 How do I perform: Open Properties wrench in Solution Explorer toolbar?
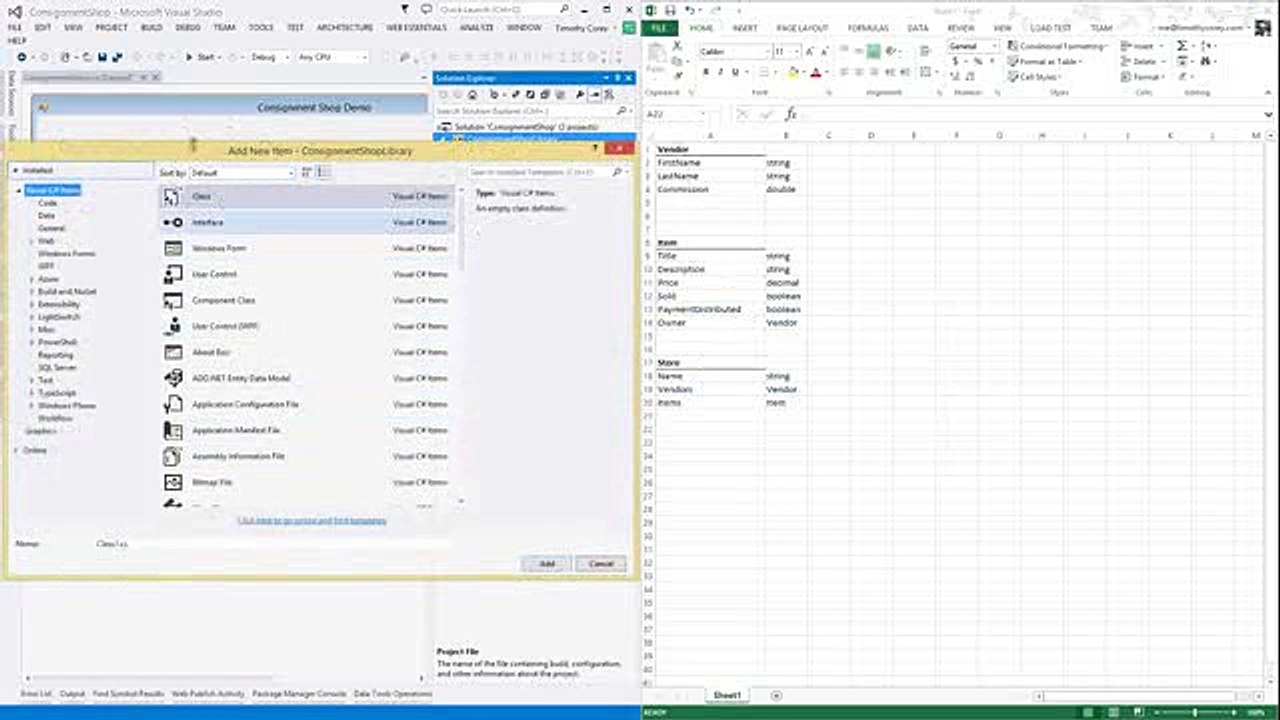(580, 94)
